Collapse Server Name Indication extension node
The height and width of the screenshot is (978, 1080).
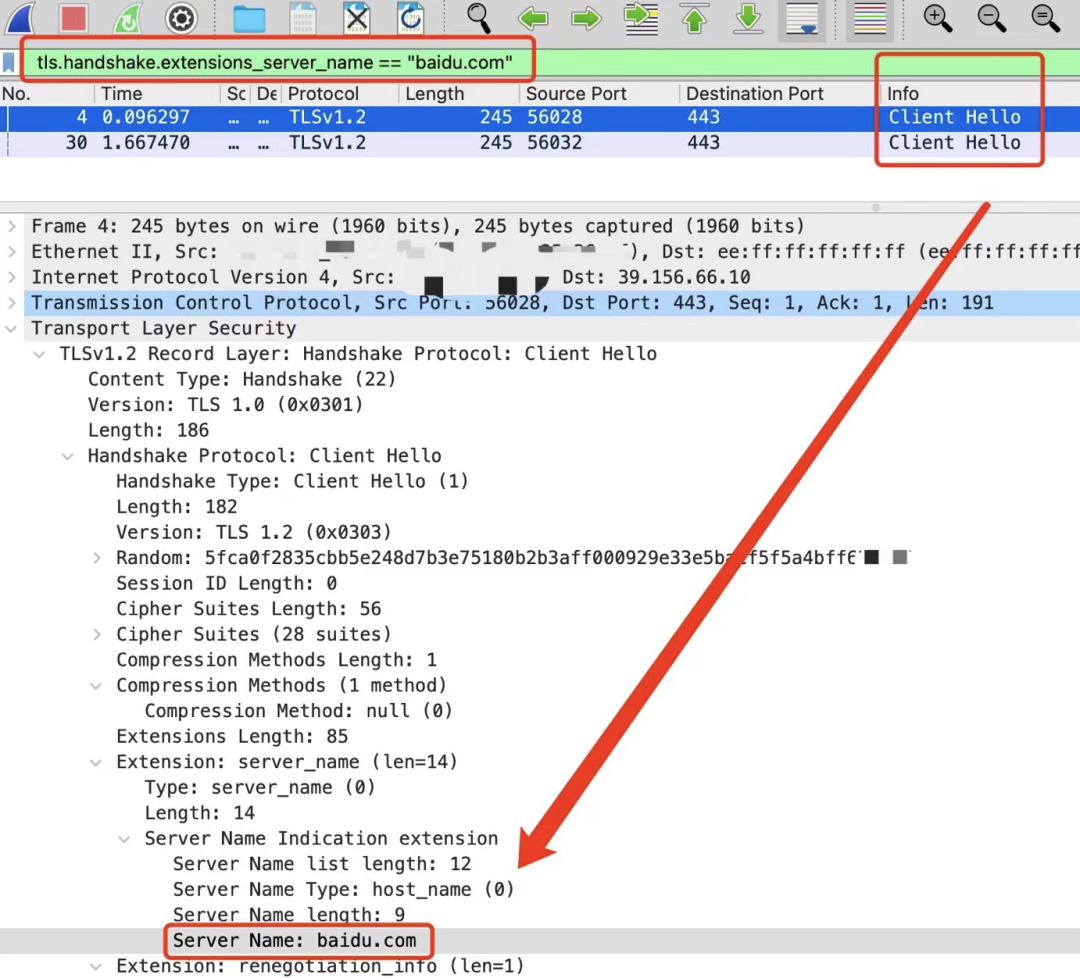[125, 838]
